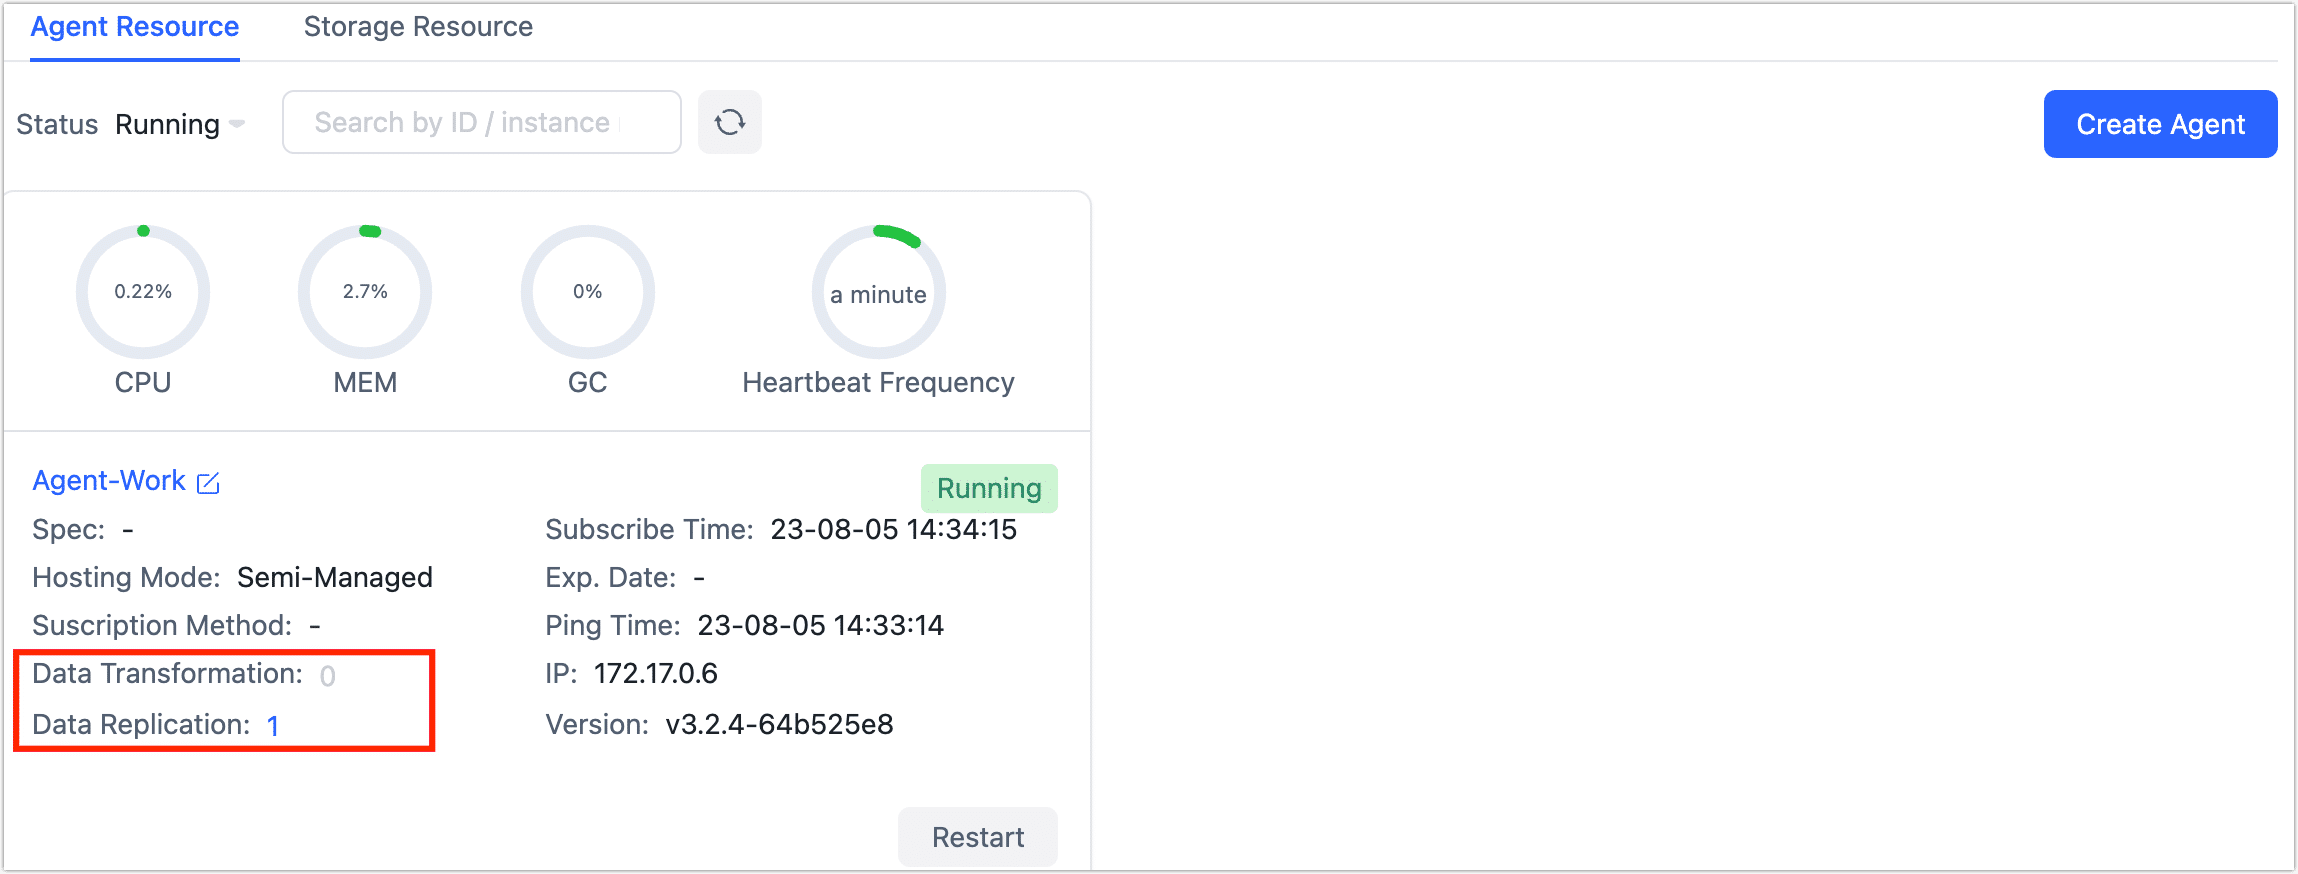Viewport: 2298px width, 874px height.
Task: Click the Data Transformation count 0
Action: (327, 677)
